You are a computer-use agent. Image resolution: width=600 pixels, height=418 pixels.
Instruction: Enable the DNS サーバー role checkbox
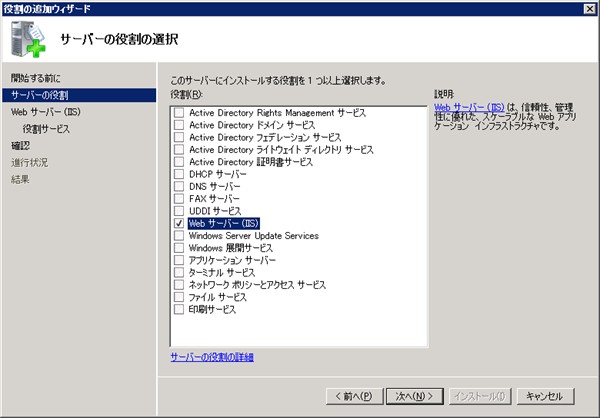click(179, 186)
